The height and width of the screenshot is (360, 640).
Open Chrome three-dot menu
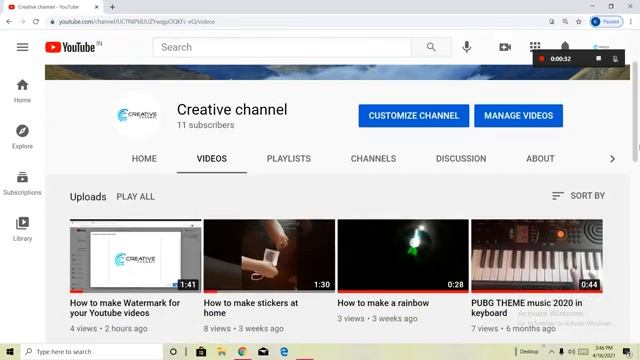[x=631, y=22]
